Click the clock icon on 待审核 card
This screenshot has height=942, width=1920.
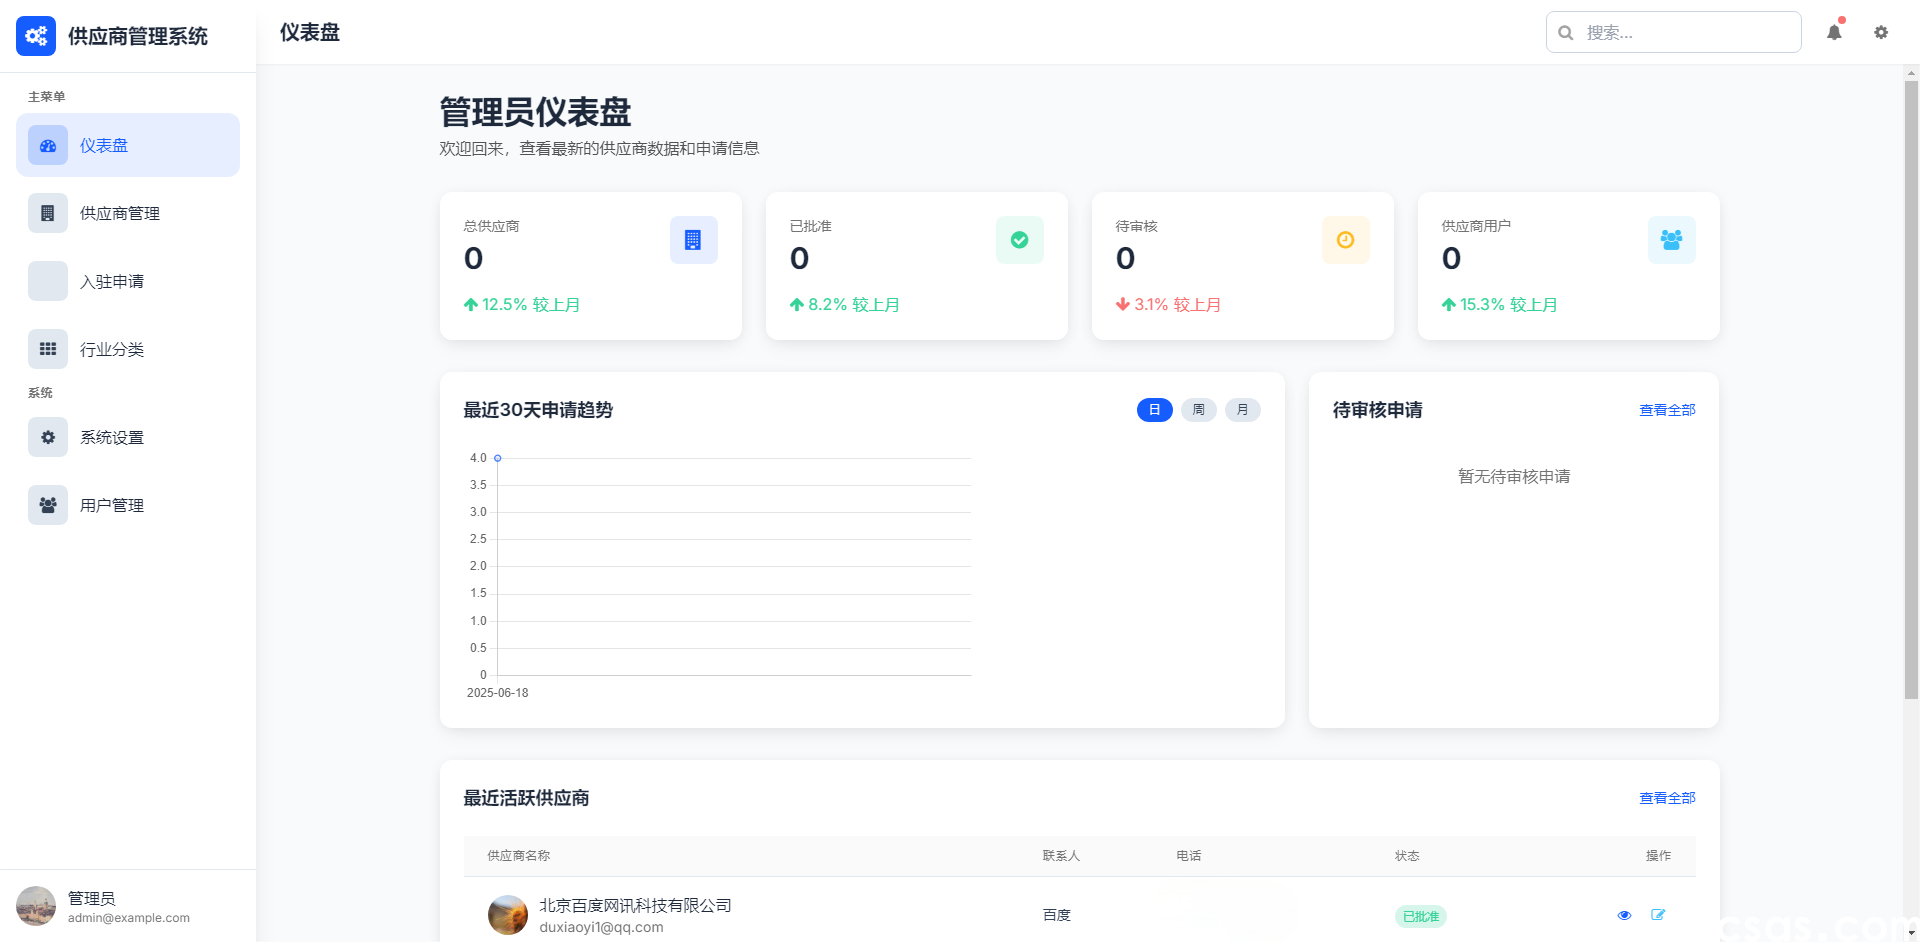point(1346,240)
